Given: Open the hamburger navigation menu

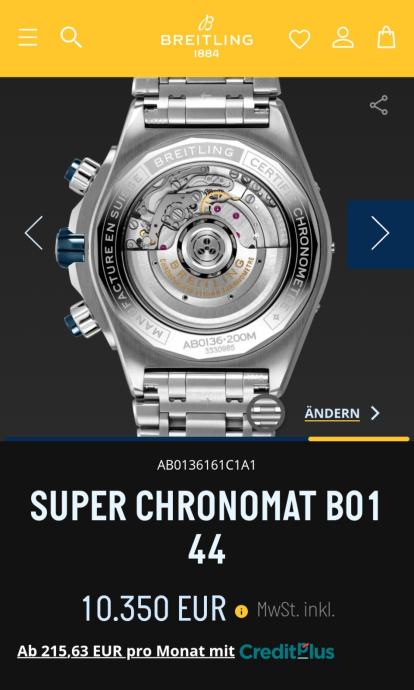Looking at the screenshot, I should pyautogui.click(x=27, y=37).
